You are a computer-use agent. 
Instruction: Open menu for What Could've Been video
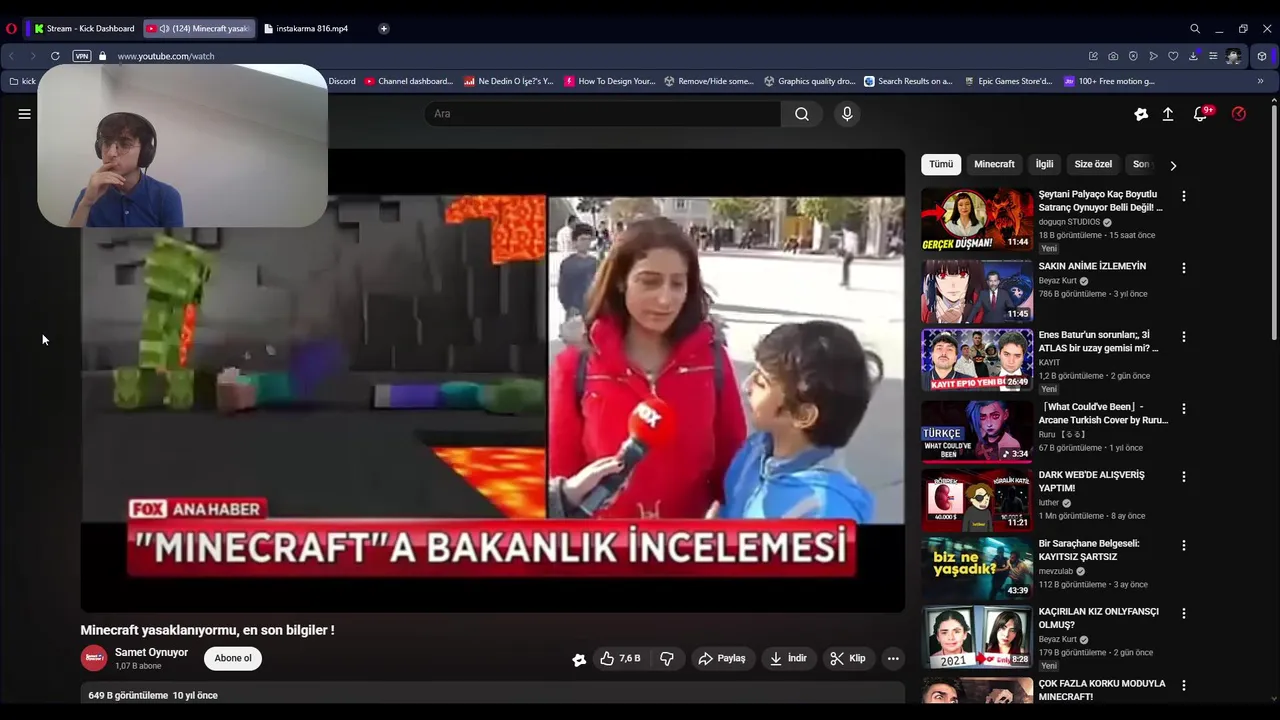coord(1184,409)
